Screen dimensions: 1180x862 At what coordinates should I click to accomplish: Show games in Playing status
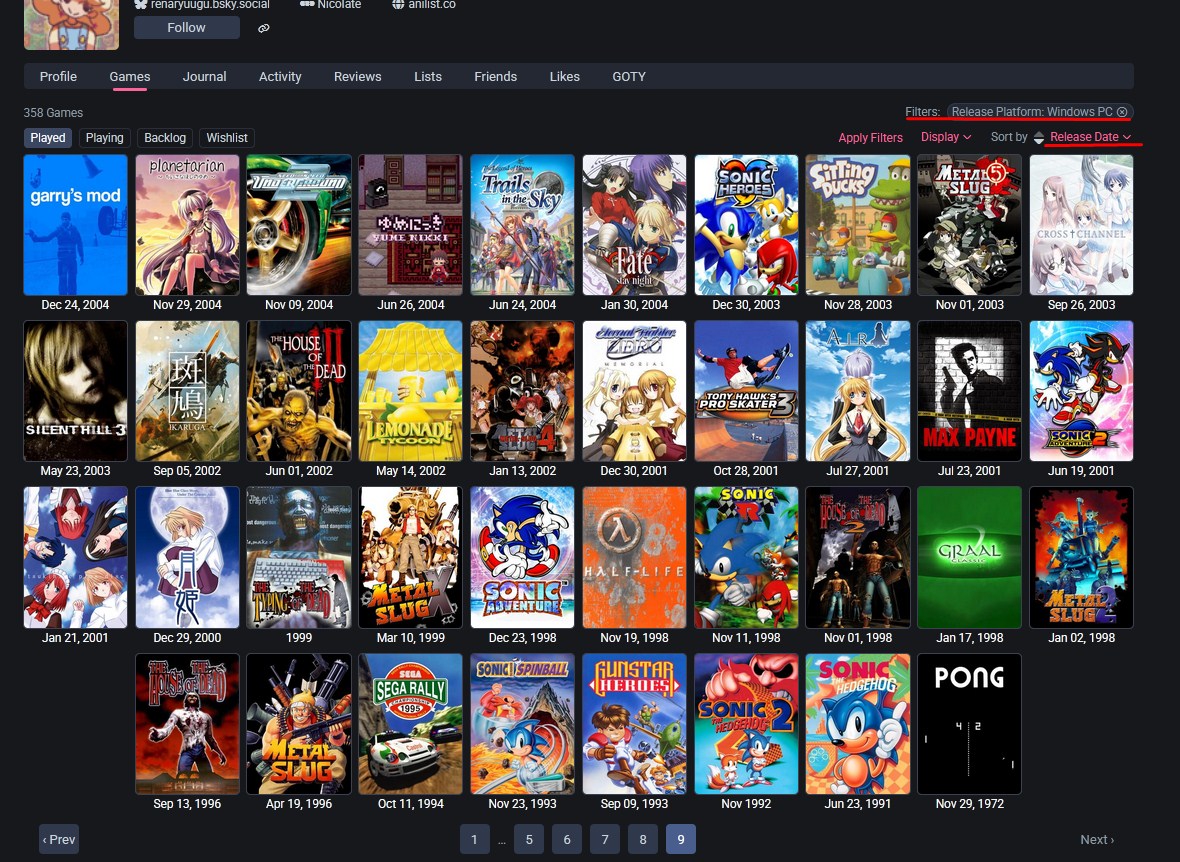105,138
